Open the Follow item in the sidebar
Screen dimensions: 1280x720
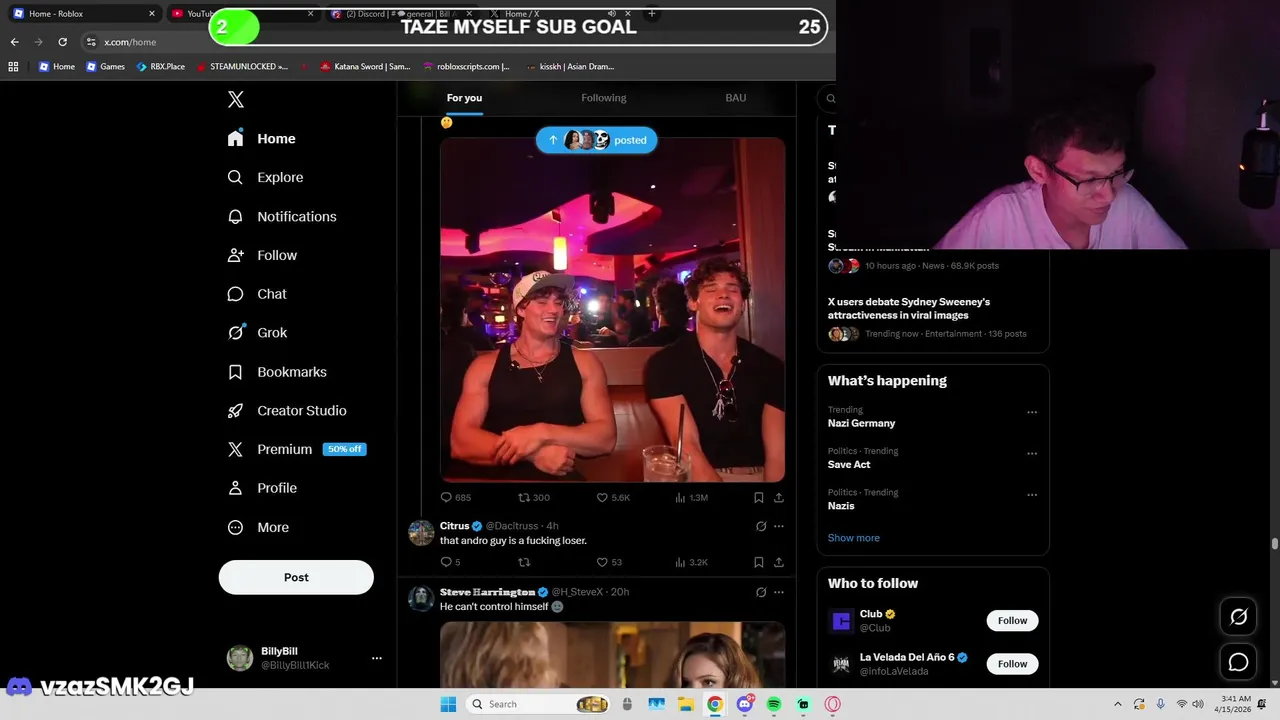tap(261, 255)
